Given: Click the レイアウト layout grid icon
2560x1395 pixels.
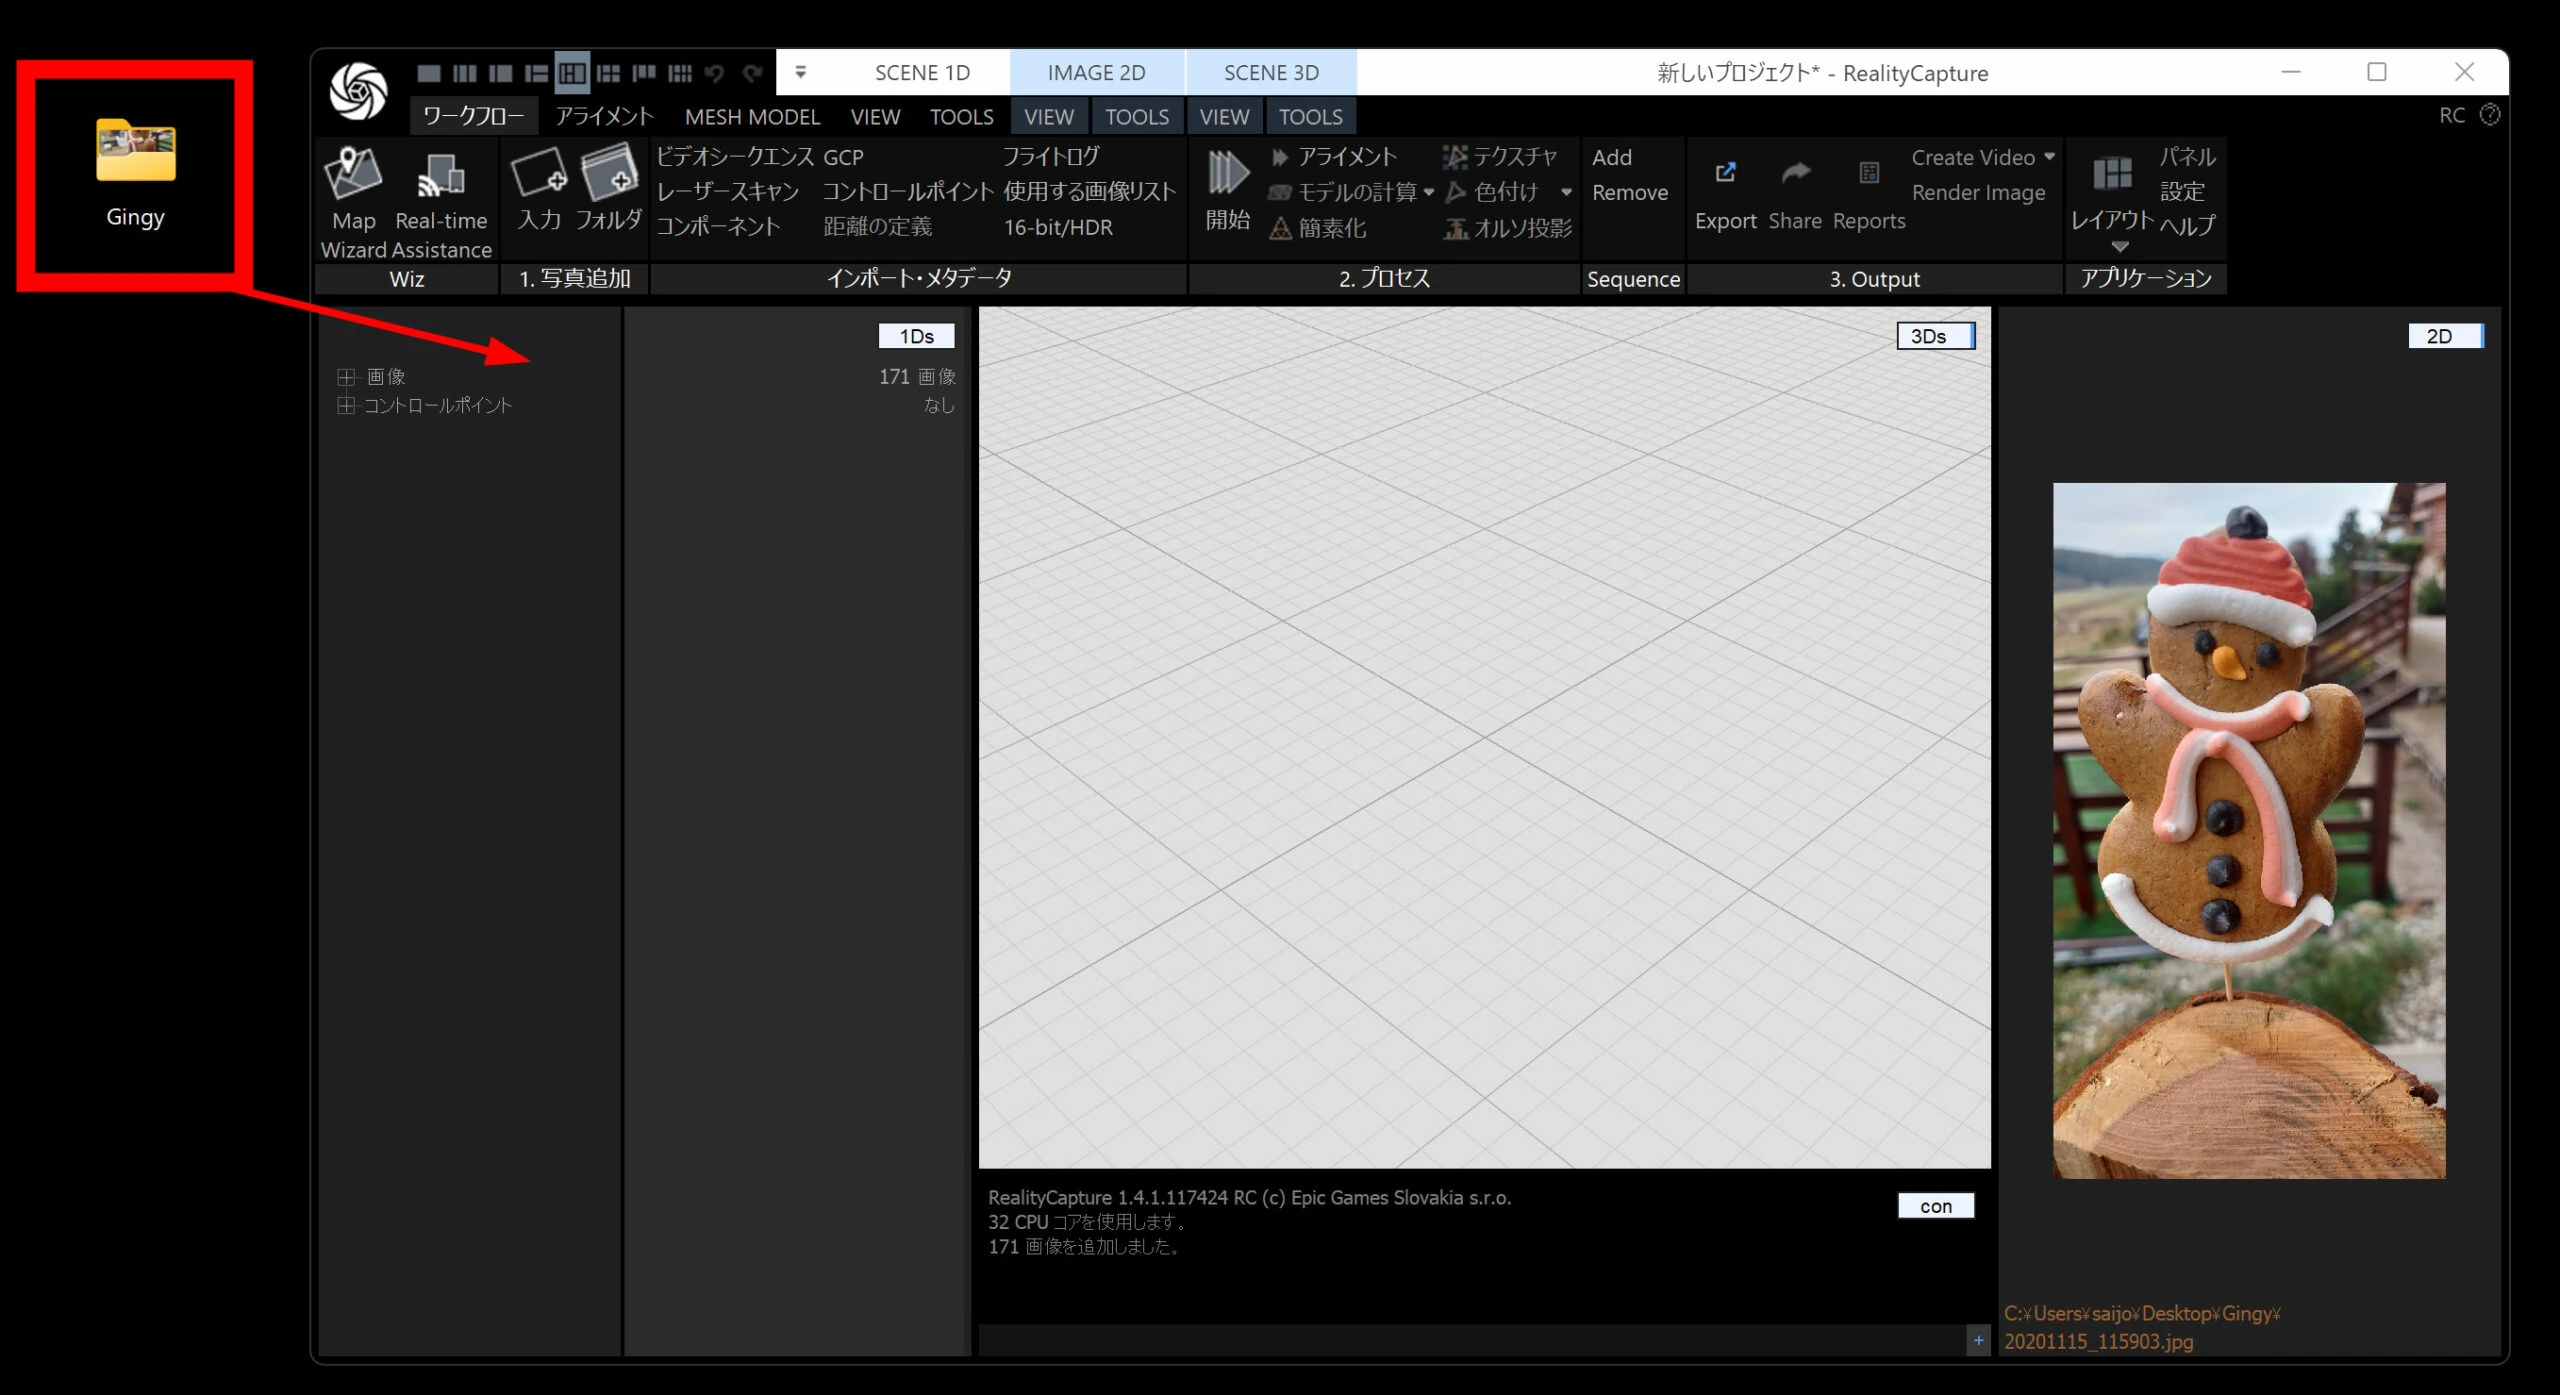Looking at the screenshot, I should tap(2112, 174).
